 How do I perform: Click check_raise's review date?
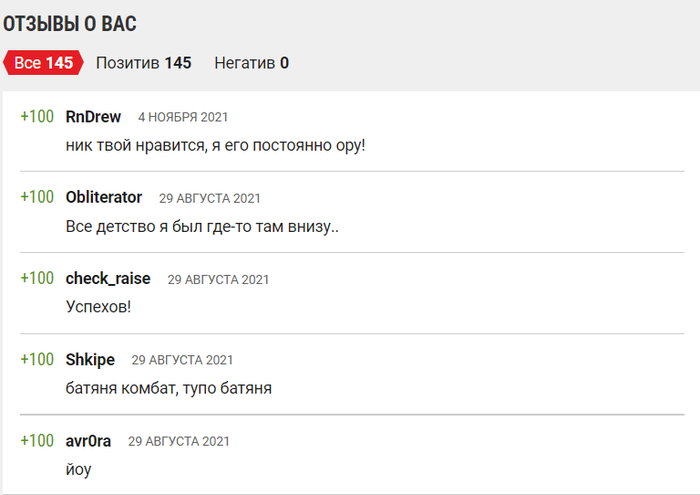pyautogui.click(x=218, y=280)
